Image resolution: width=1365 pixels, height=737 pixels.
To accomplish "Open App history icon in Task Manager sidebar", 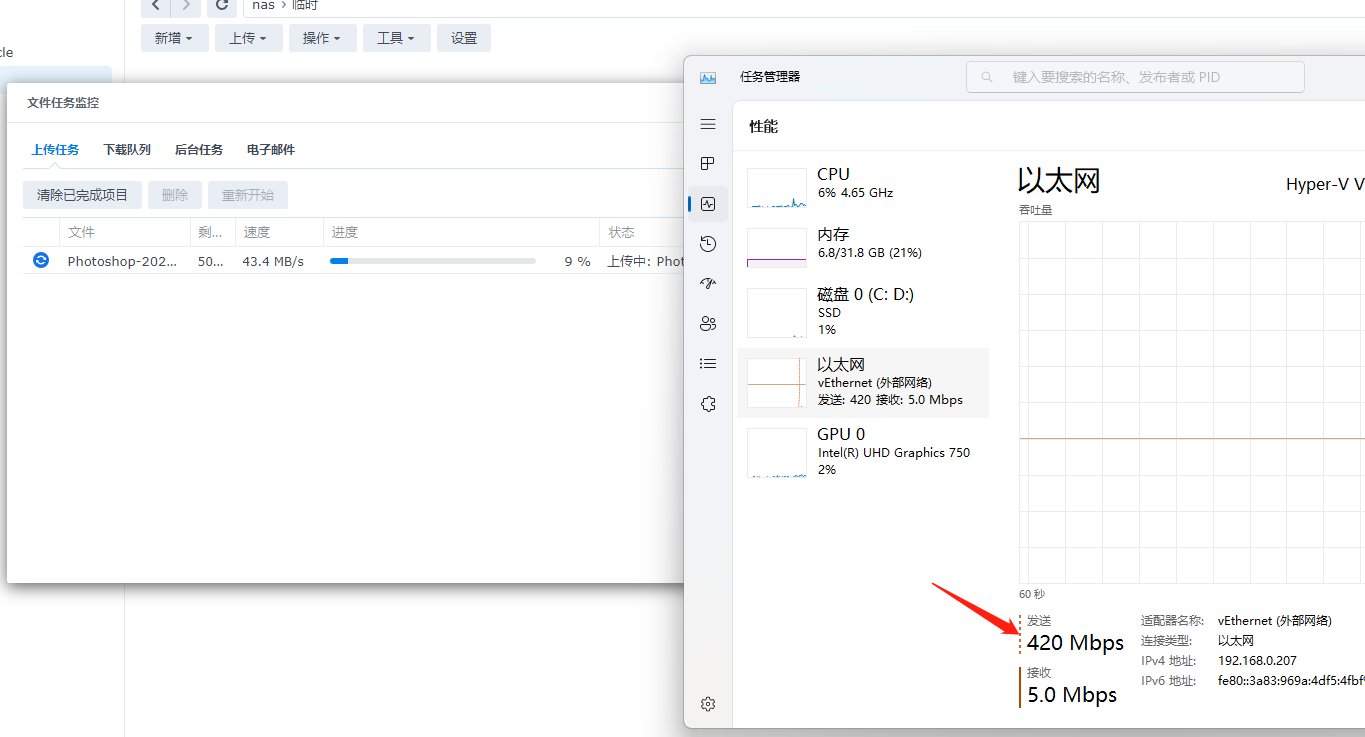I will click(x=708, y=244).
